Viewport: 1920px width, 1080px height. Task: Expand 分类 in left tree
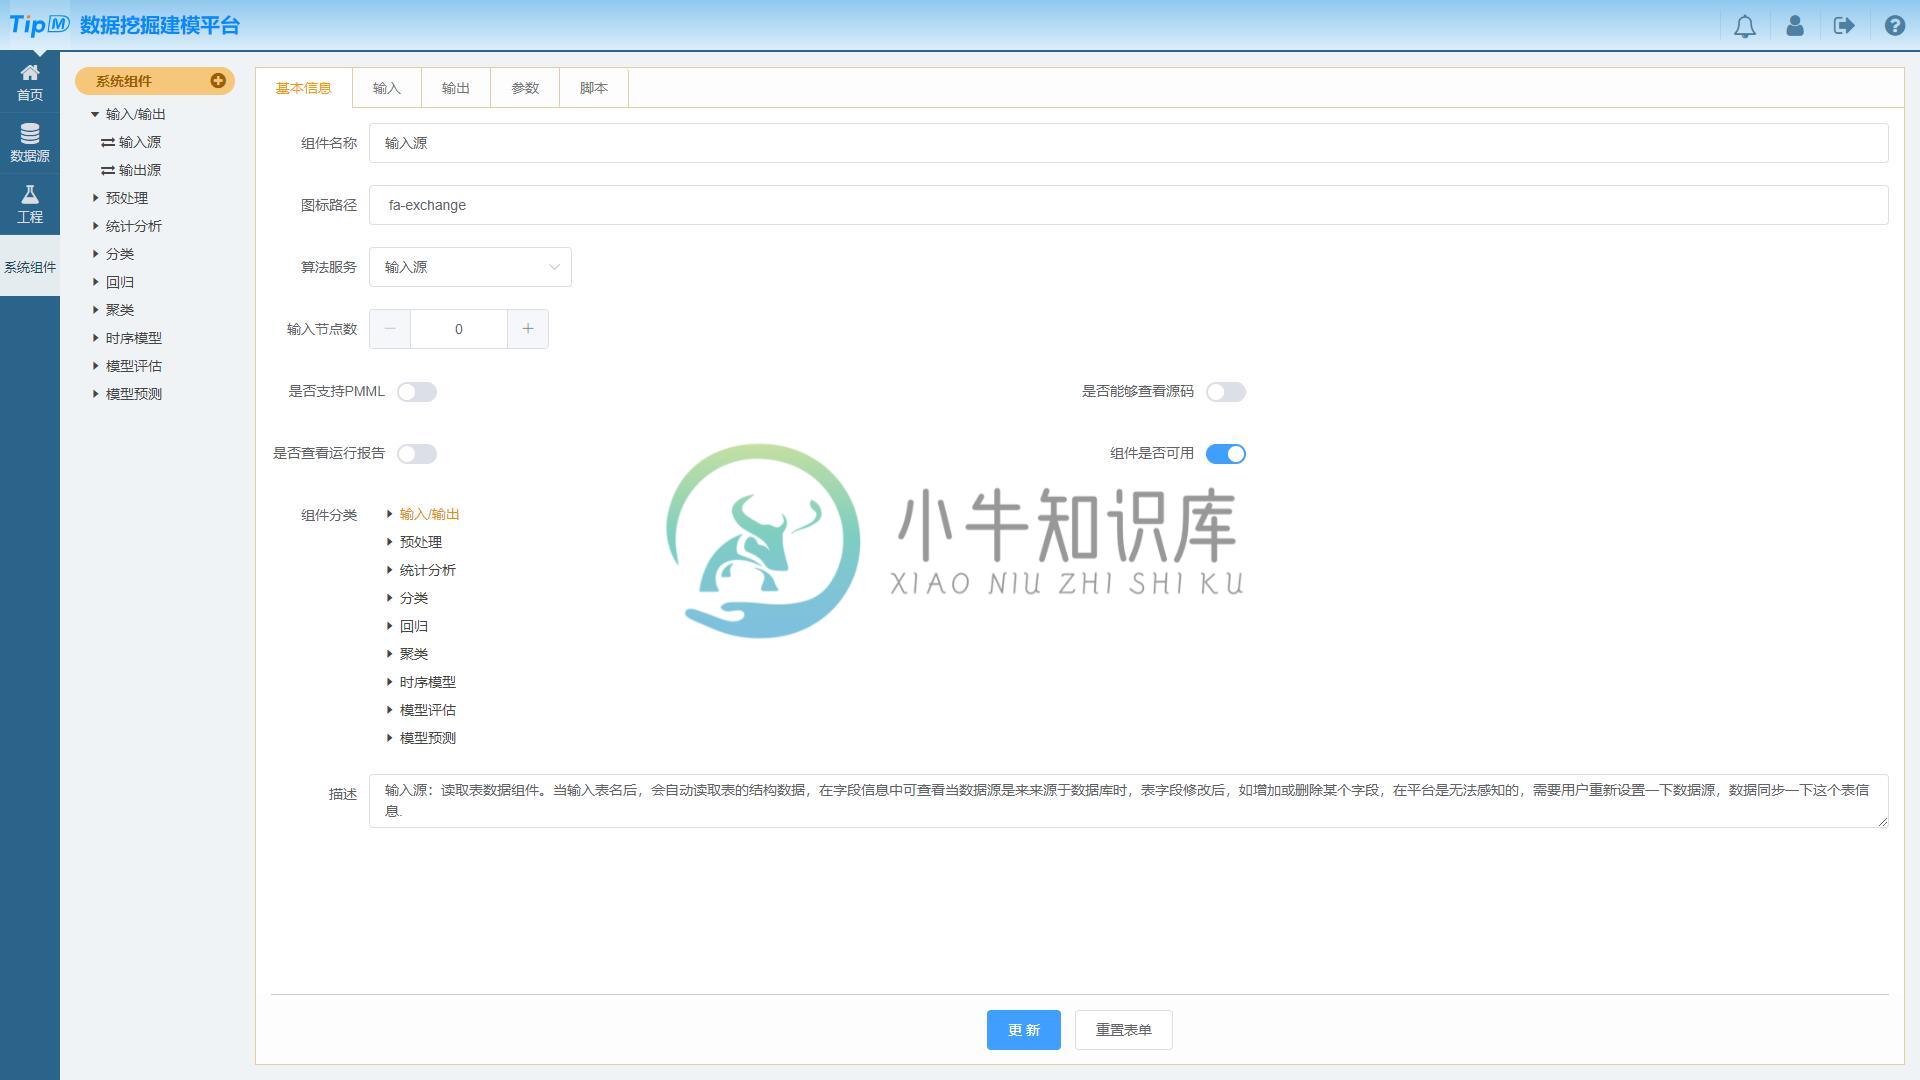96,254
